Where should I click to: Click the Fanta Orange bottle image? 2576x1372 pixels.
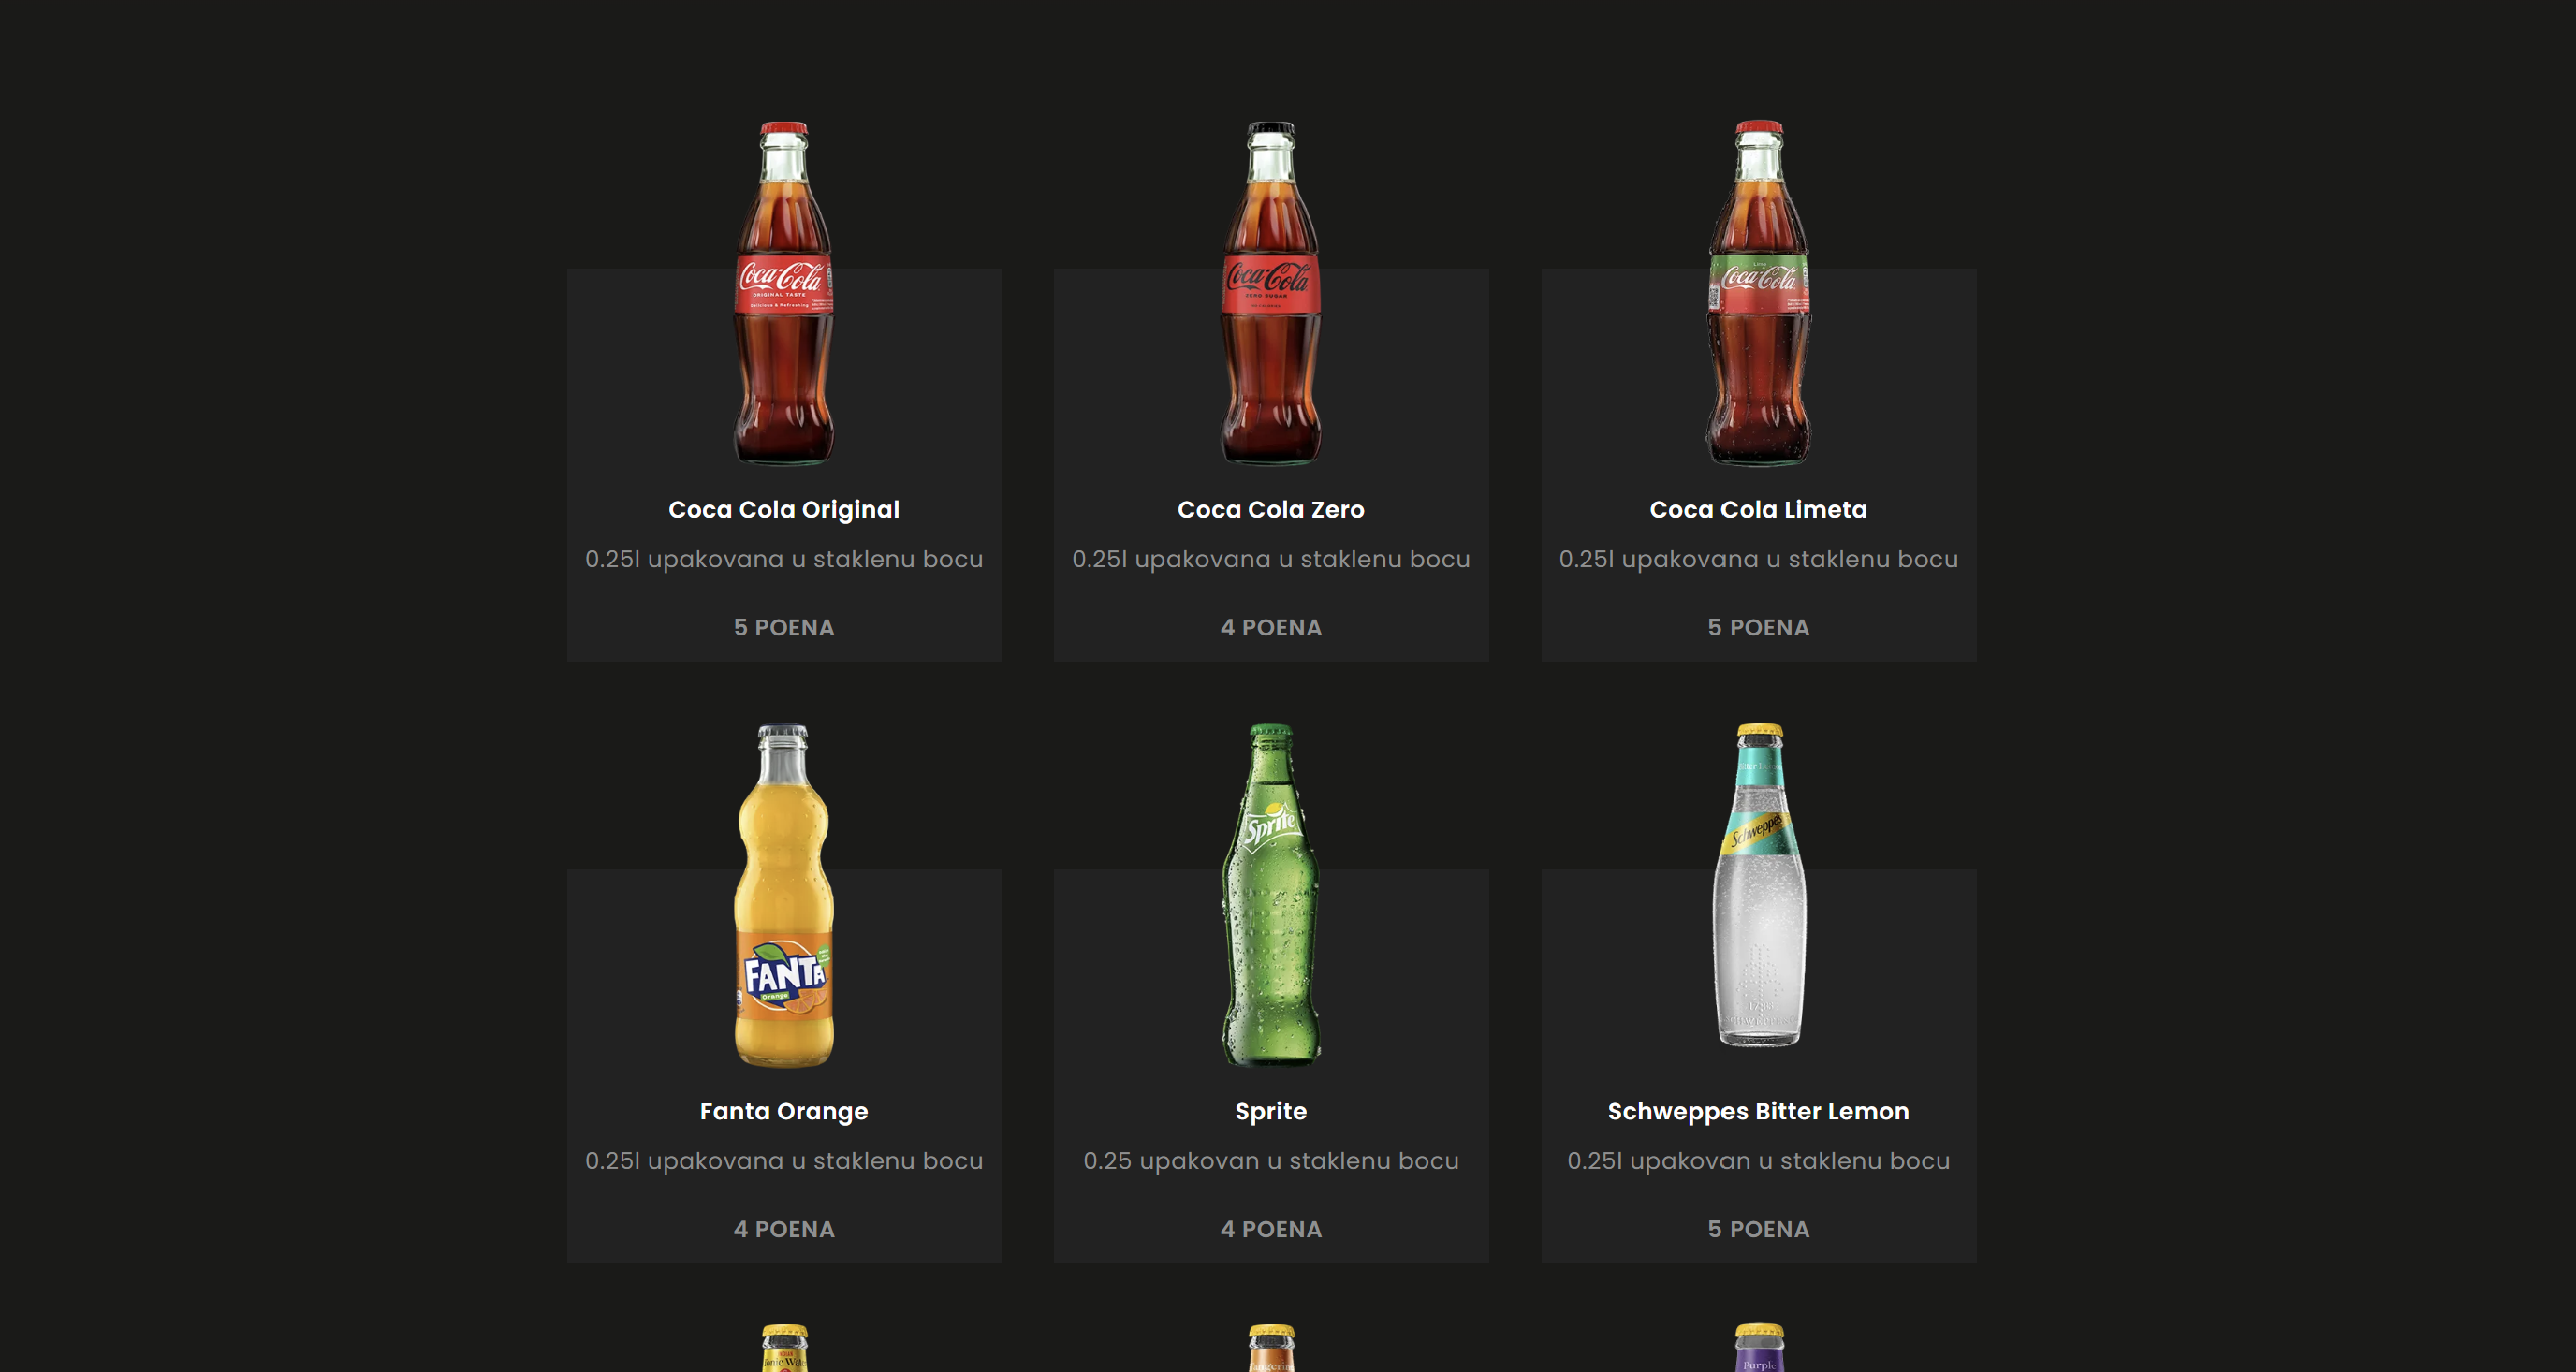tap(784, 920)
